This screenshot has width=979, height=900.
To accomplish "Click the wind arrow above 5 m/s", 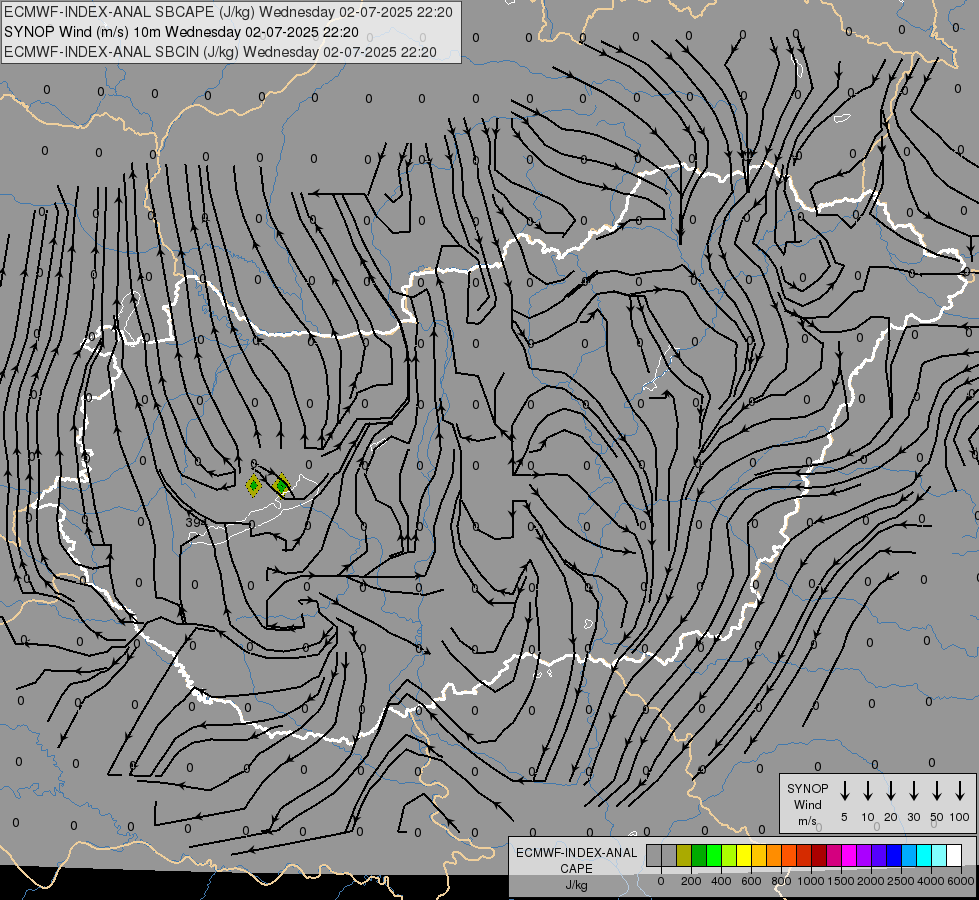I will tap(844, 791).
